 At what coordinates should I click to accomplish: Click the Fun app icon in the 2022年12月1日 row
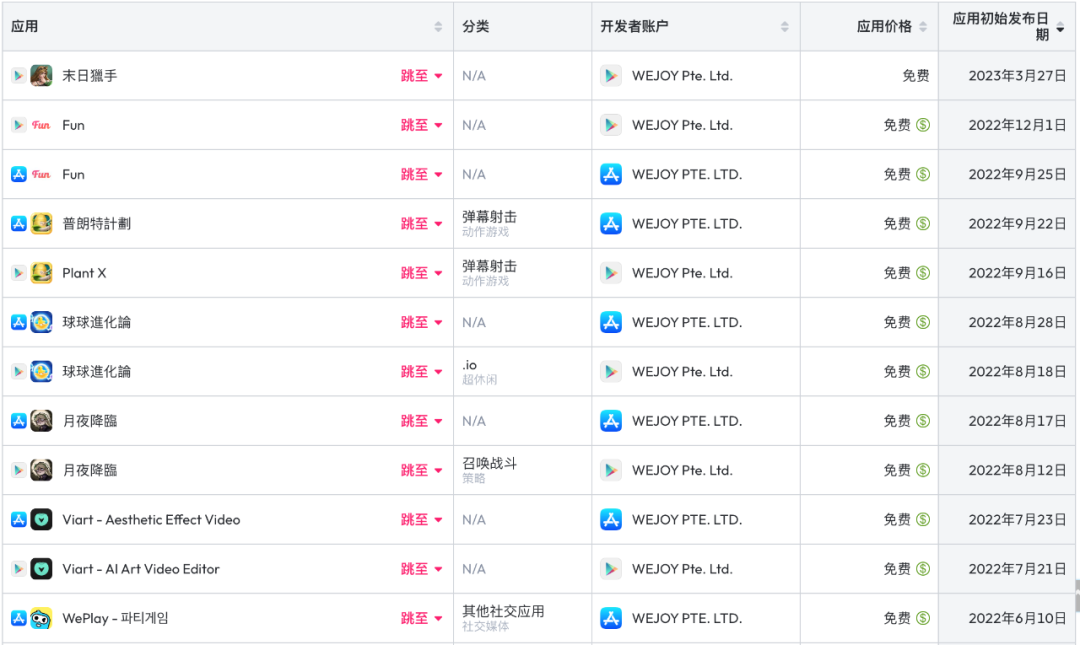coord(41,125)
